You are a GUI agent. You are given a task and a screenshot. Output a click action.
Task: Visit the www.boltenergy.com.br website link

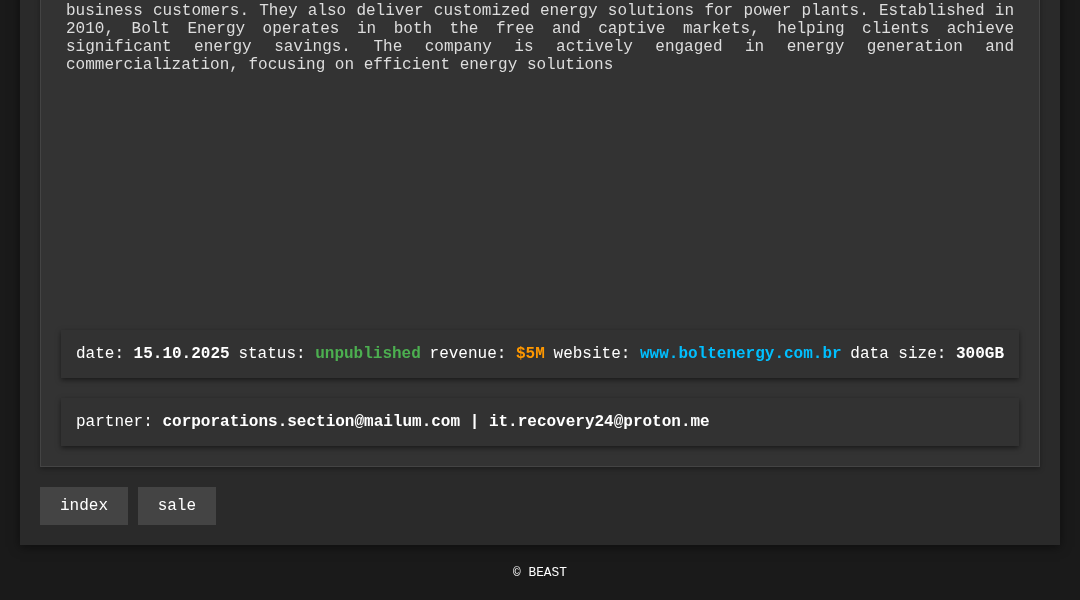[740, 353]
